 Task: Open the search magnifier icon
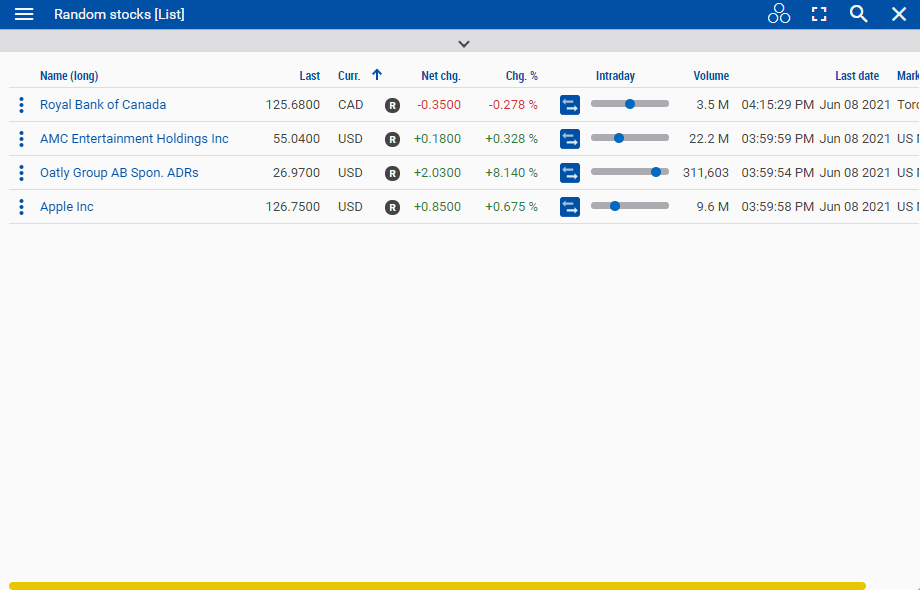(x=858, y=14)
